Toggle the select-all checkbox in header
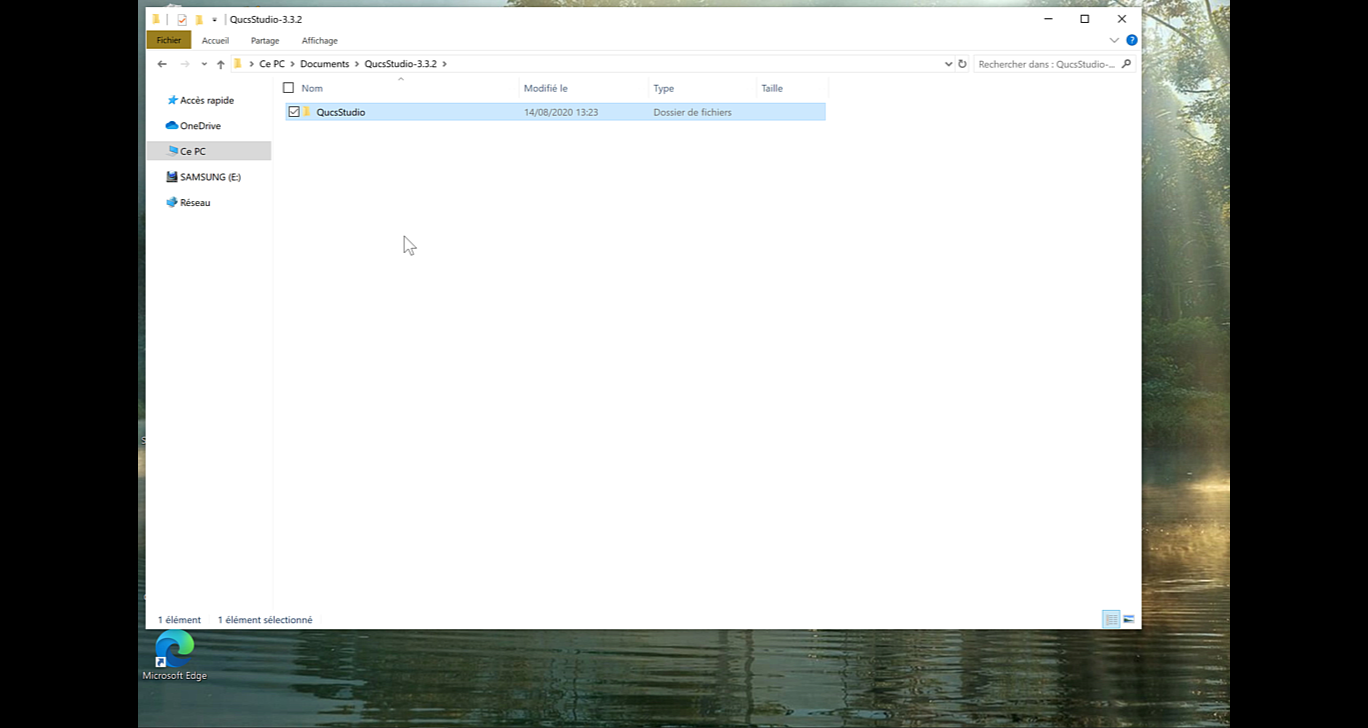 pyautogui.click(x=288, y=88)
